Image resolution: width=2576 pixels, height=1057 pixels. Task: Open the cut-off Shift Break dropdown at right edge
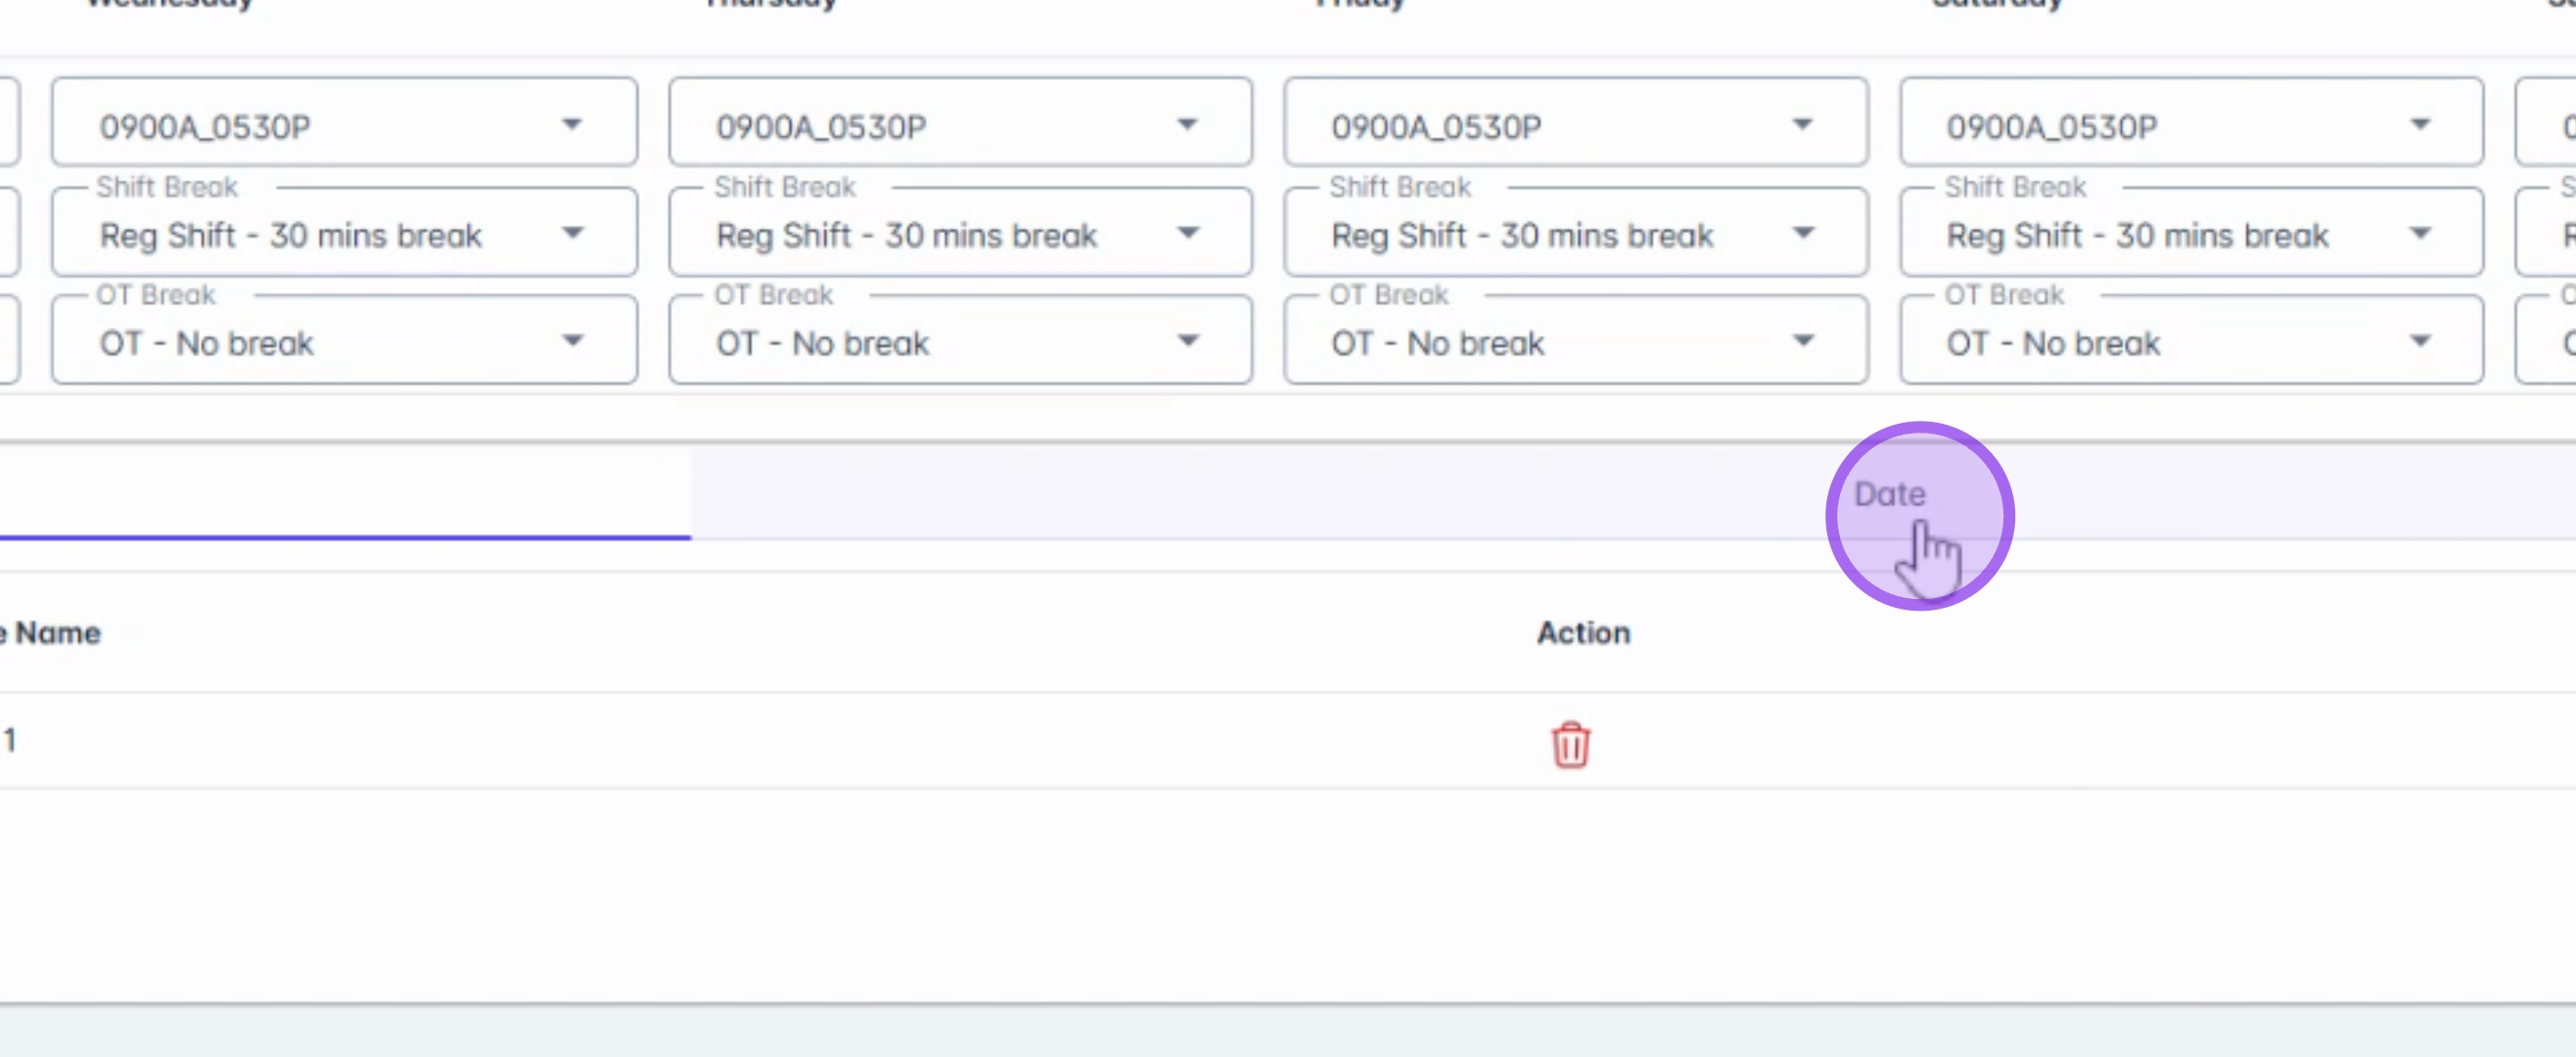click(2550, 234)
